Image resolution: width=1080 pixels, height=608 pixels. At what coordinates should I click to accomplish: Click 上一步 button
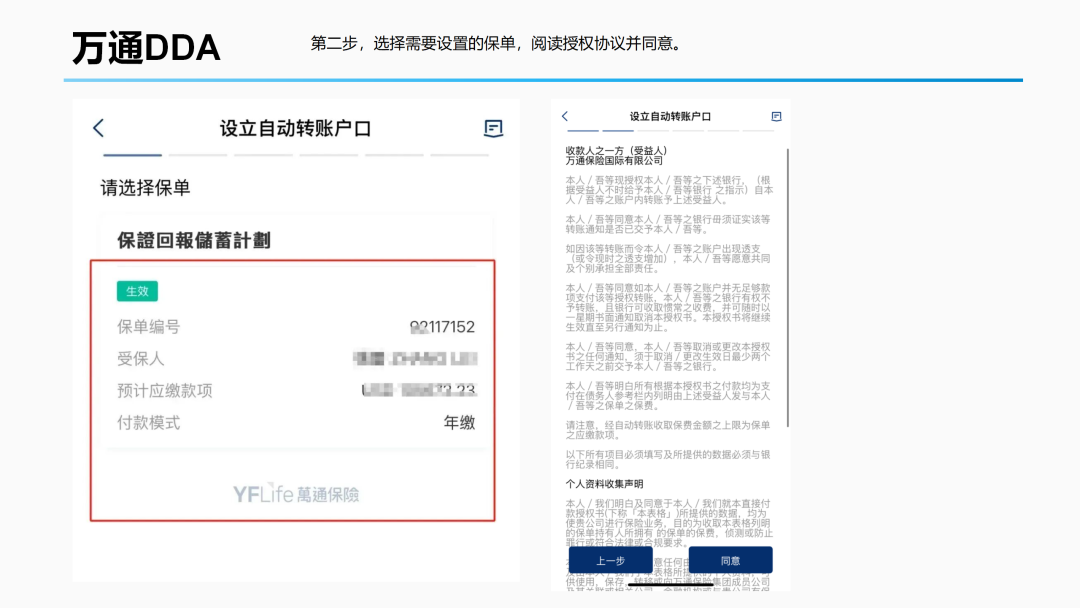[610, 560]
